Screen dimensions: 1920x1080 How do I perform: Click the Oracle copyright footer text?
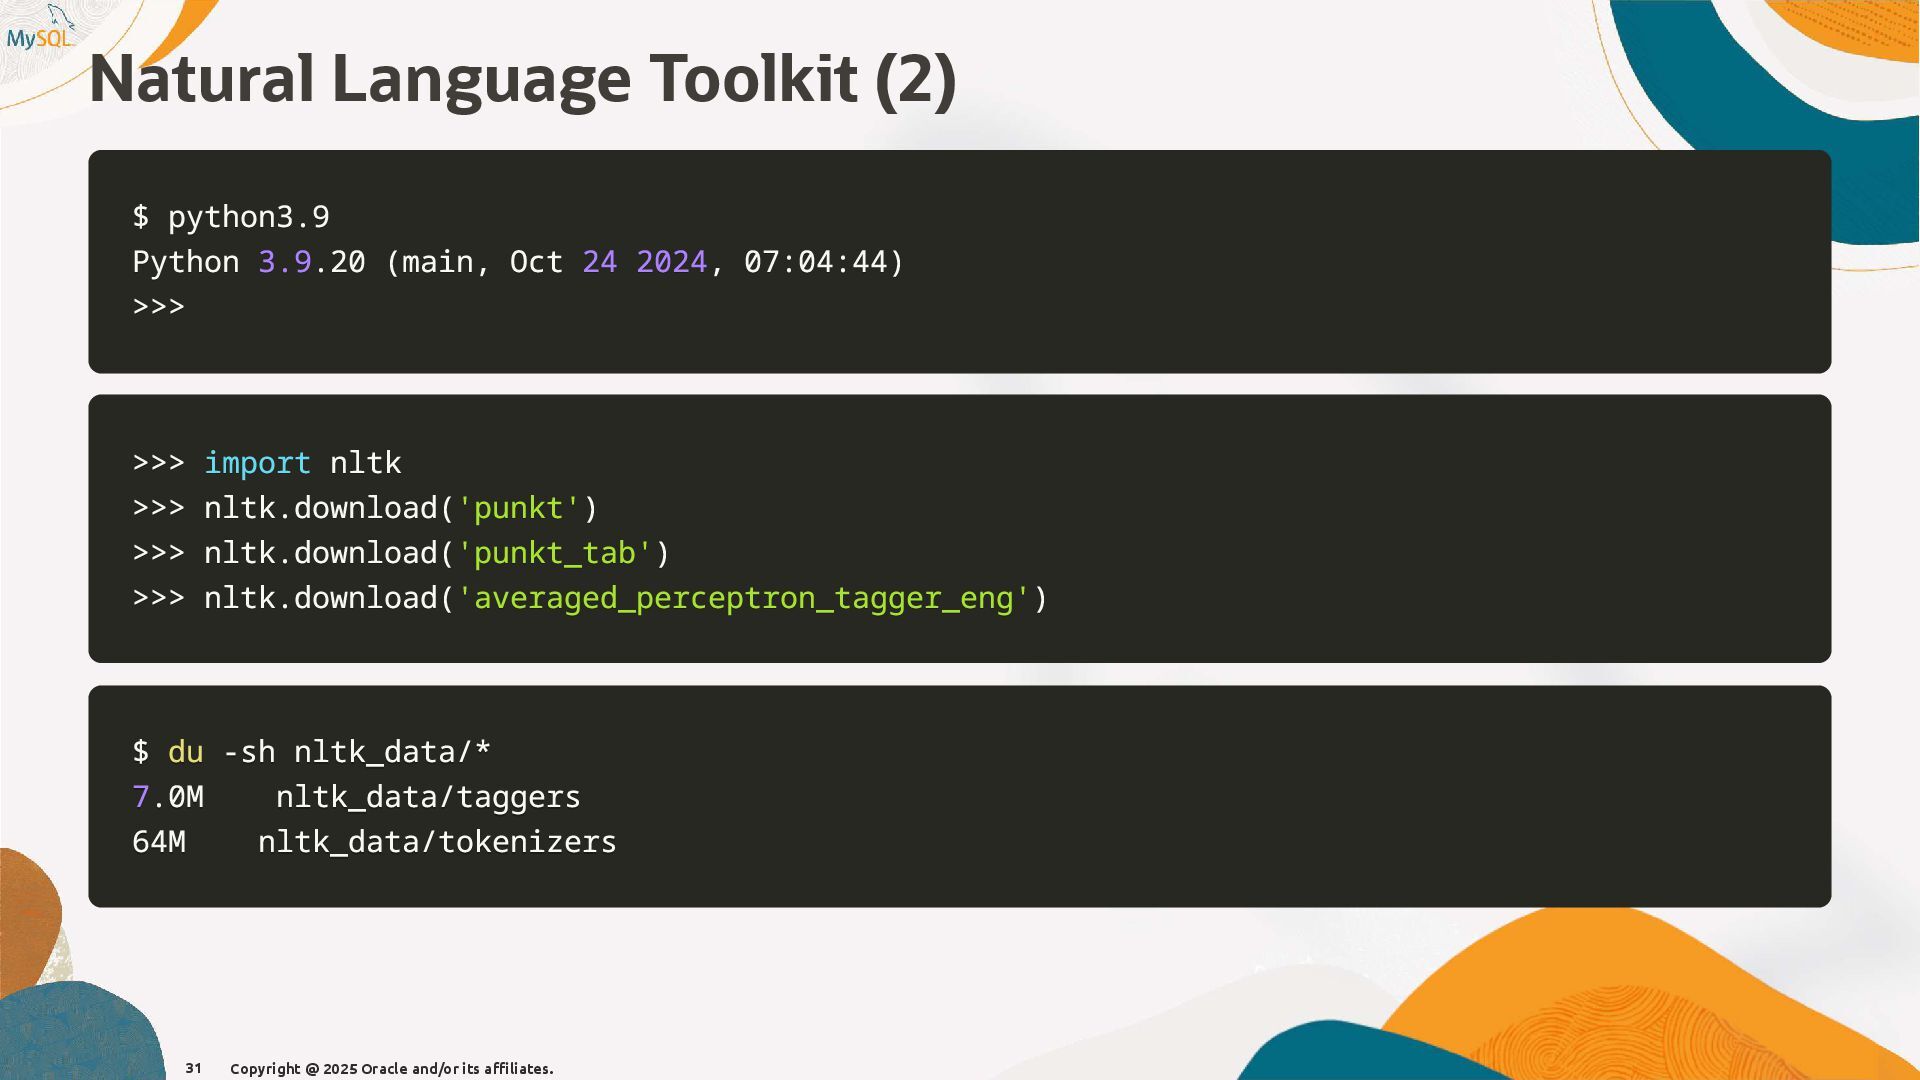coord(391,1069)
